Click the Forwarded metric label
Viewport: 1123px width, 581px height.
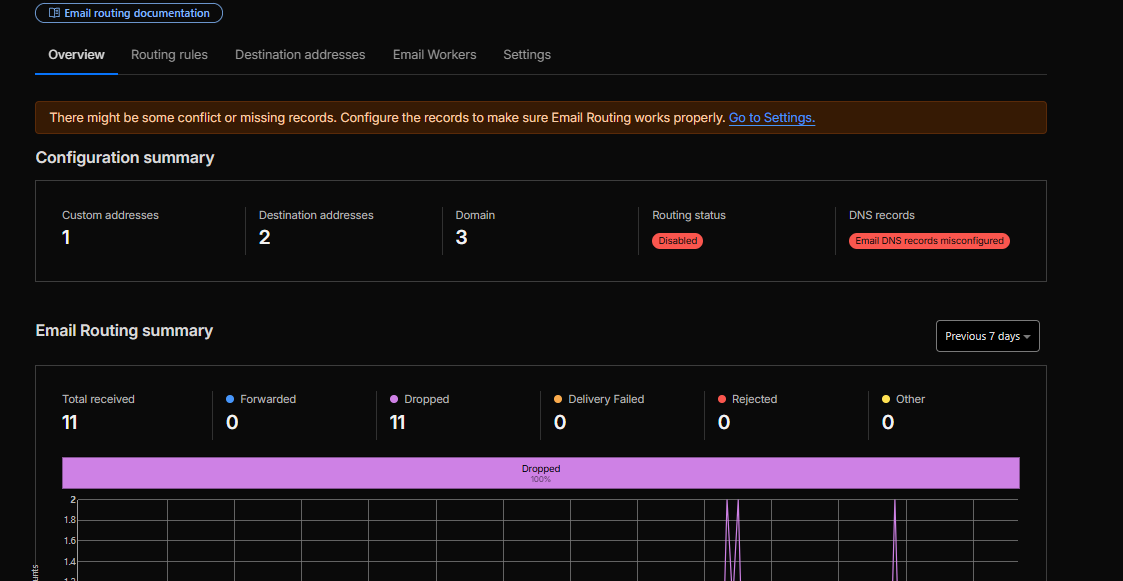click(268, 399)
